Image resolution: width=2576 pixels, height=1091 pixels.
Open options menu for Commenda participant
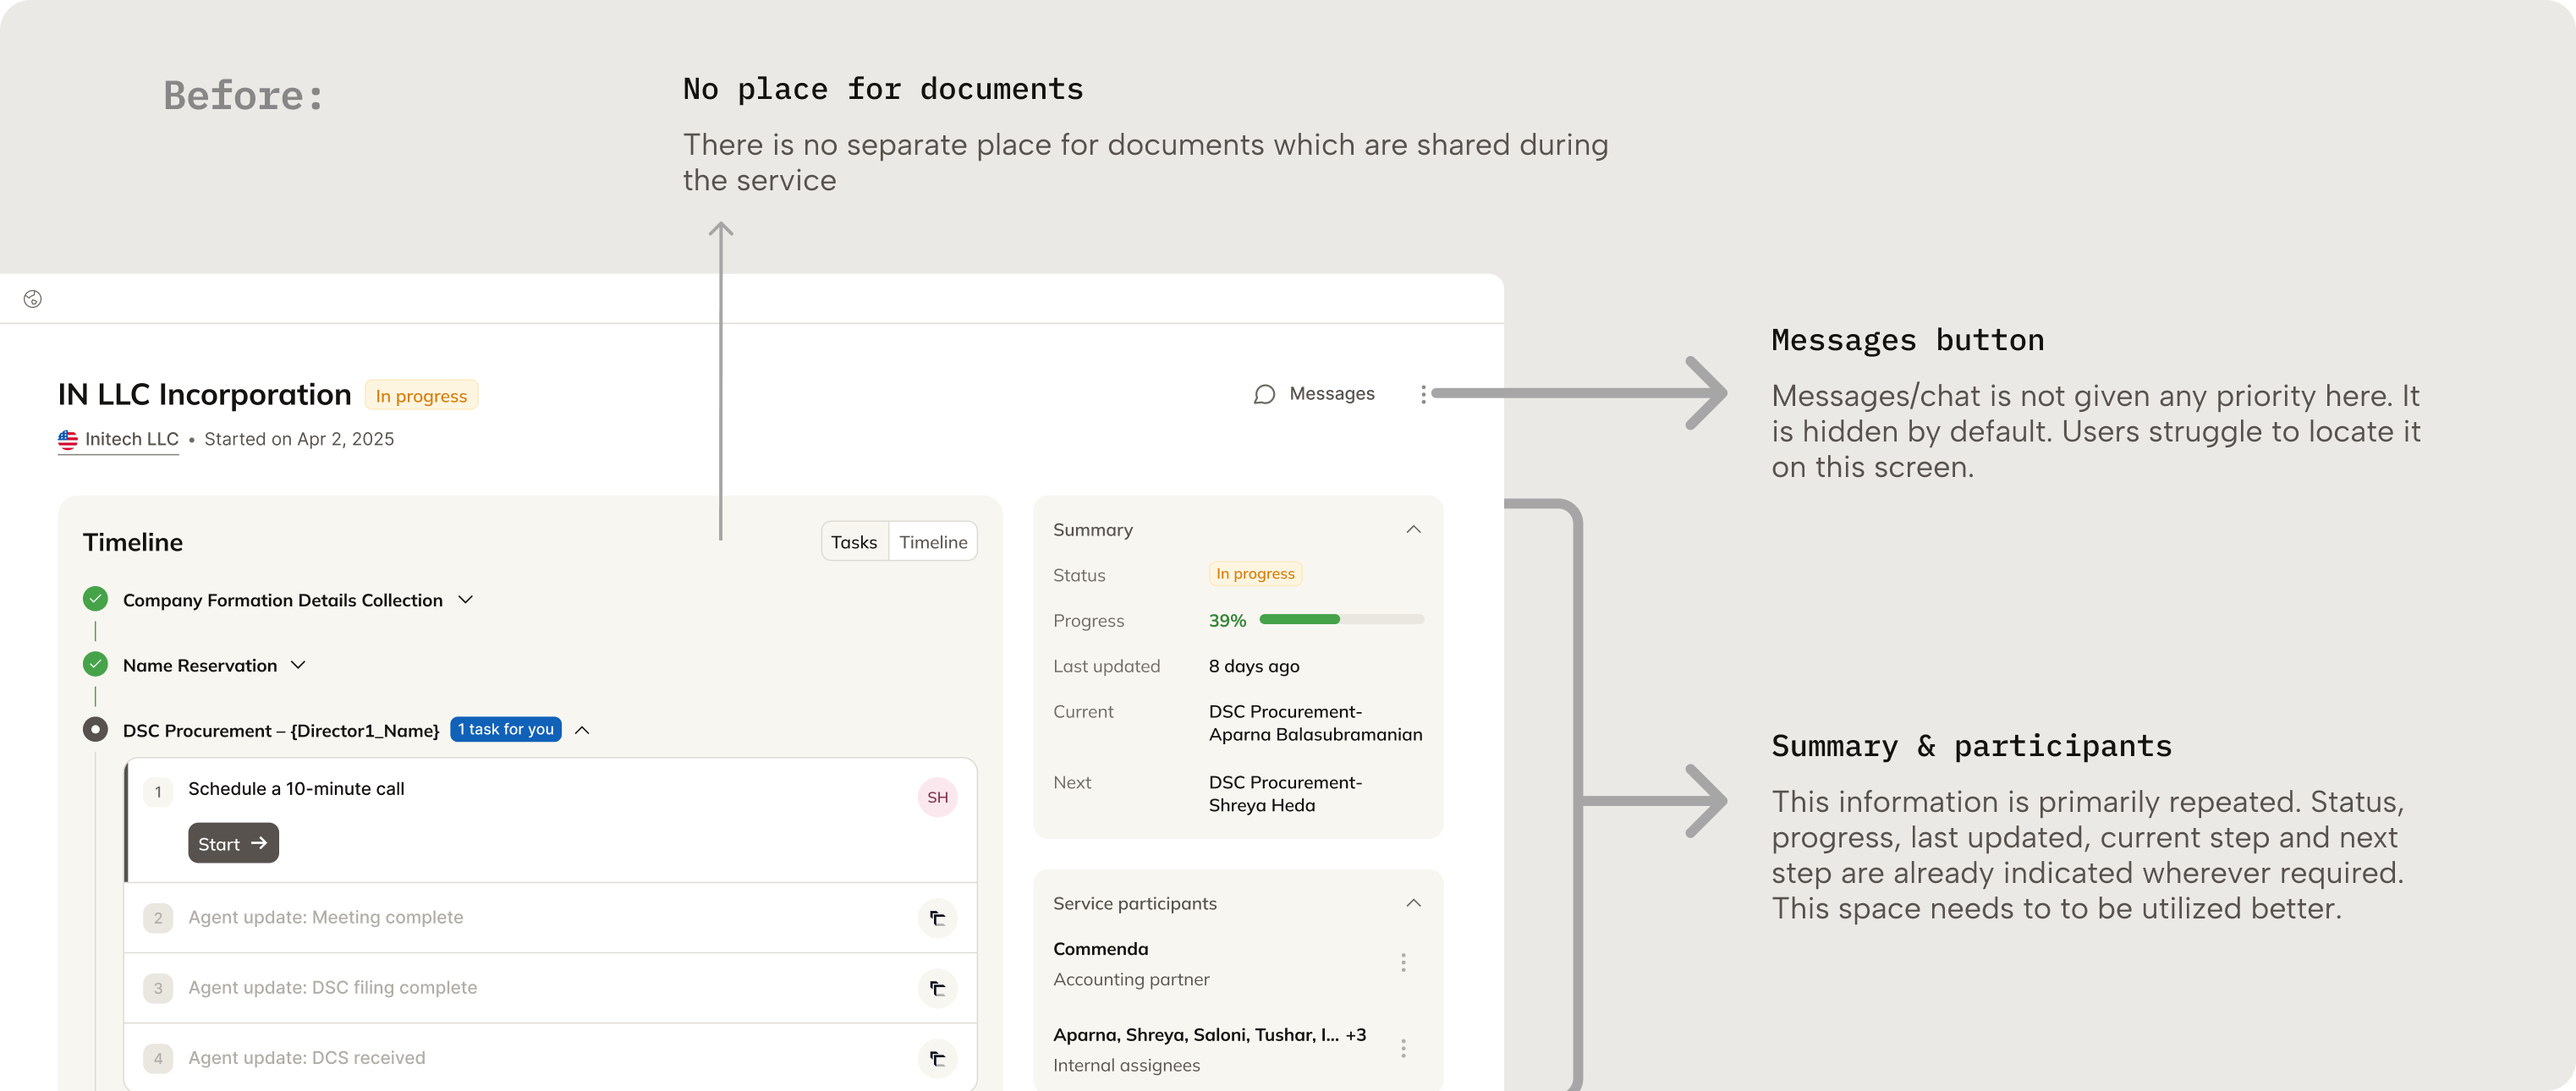1403,962
